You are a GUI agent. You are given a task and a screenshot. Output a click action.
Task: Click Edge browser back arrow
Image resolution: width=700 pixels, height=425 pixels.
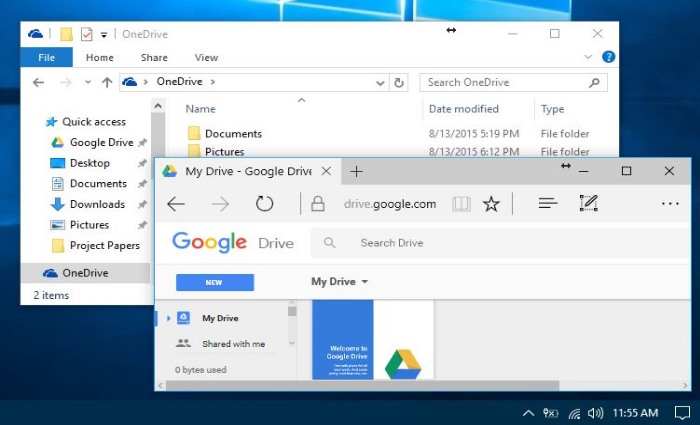(x=176, y=204)
